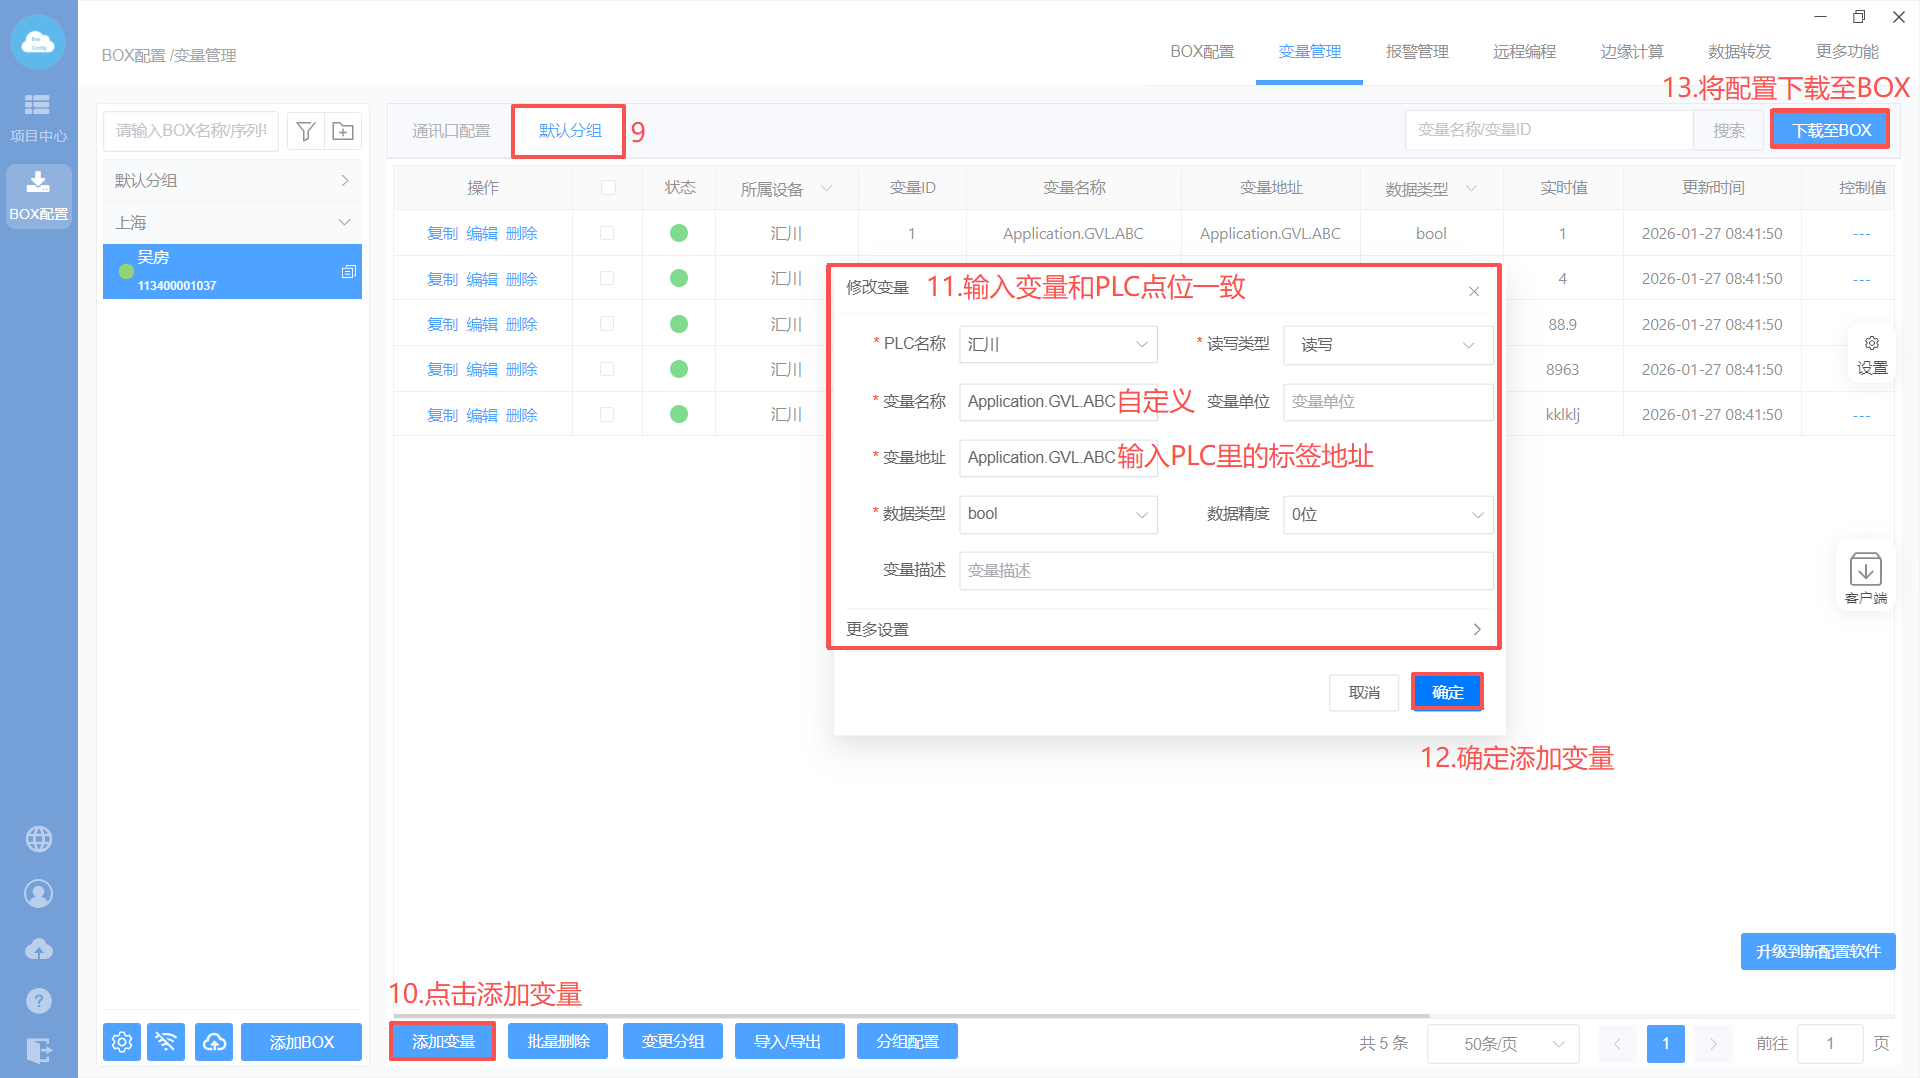Open the help question mark icon
Viewport: 1920px width, 1078px height.
click(39, 1000)
